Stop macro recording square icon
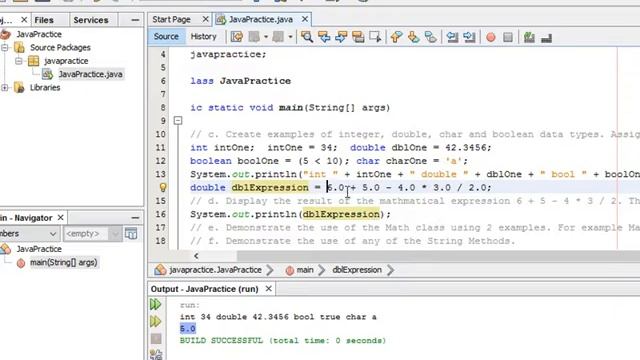 point(508,38)
